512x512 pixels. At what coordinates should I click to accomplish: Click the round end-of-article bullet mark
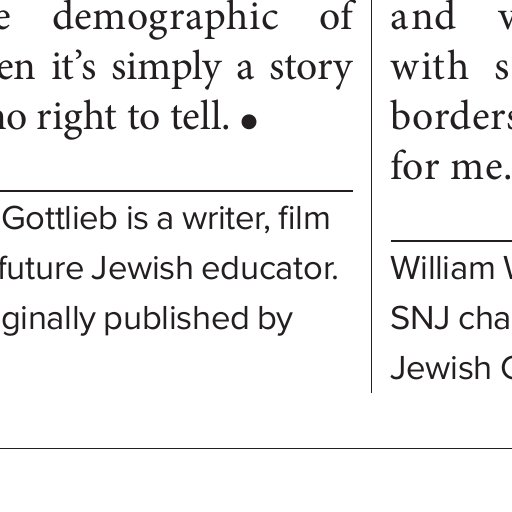249,122
